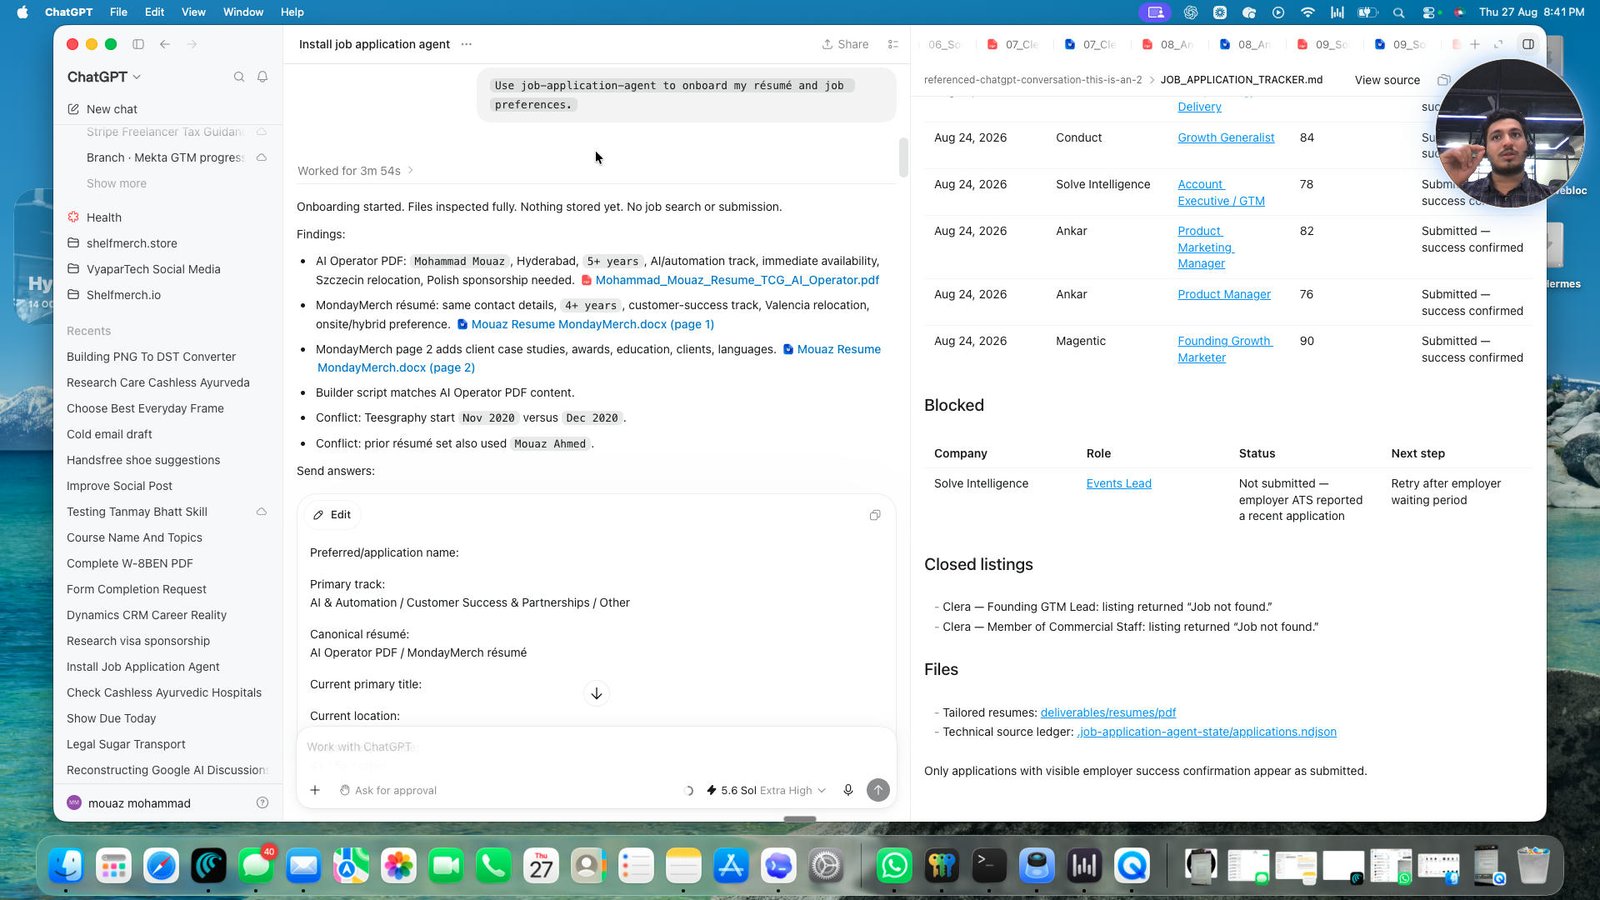Open the Help menu in menu bar
The height and width of the screenshot is (900, 1600).
coord(292,12)
